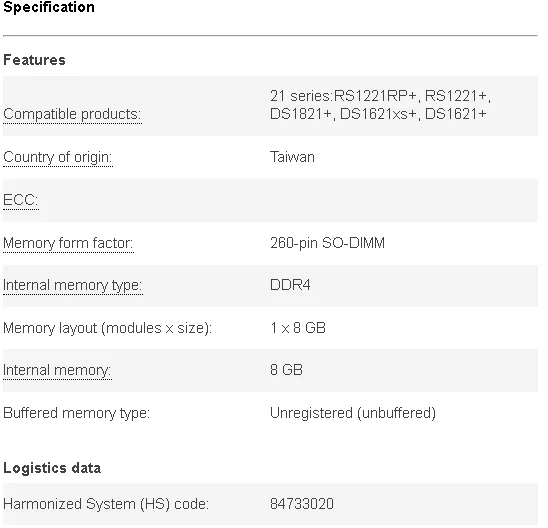548x528 pixels.
Task: Select the Features section heading
Action: [x=34, y=60]
